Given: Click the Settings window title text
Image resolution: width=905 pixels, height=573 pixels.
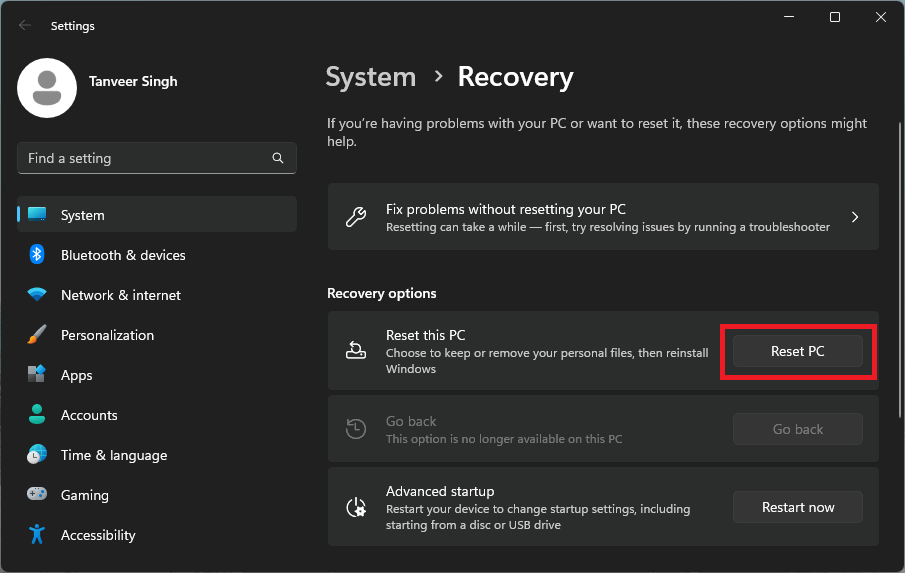Looking at the screenshot, I should 73,26.
